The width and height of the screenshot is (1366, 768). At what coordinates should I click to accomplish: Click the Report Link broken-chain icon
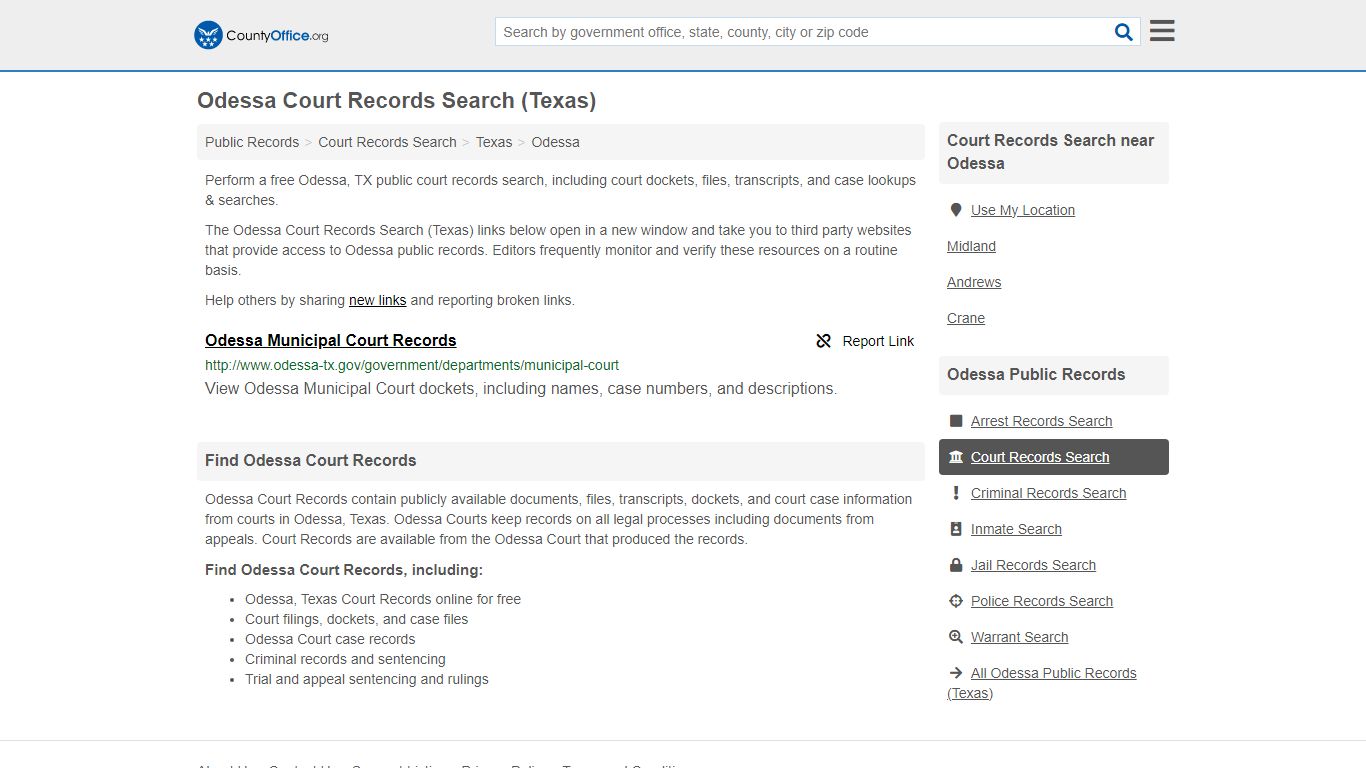824,341
